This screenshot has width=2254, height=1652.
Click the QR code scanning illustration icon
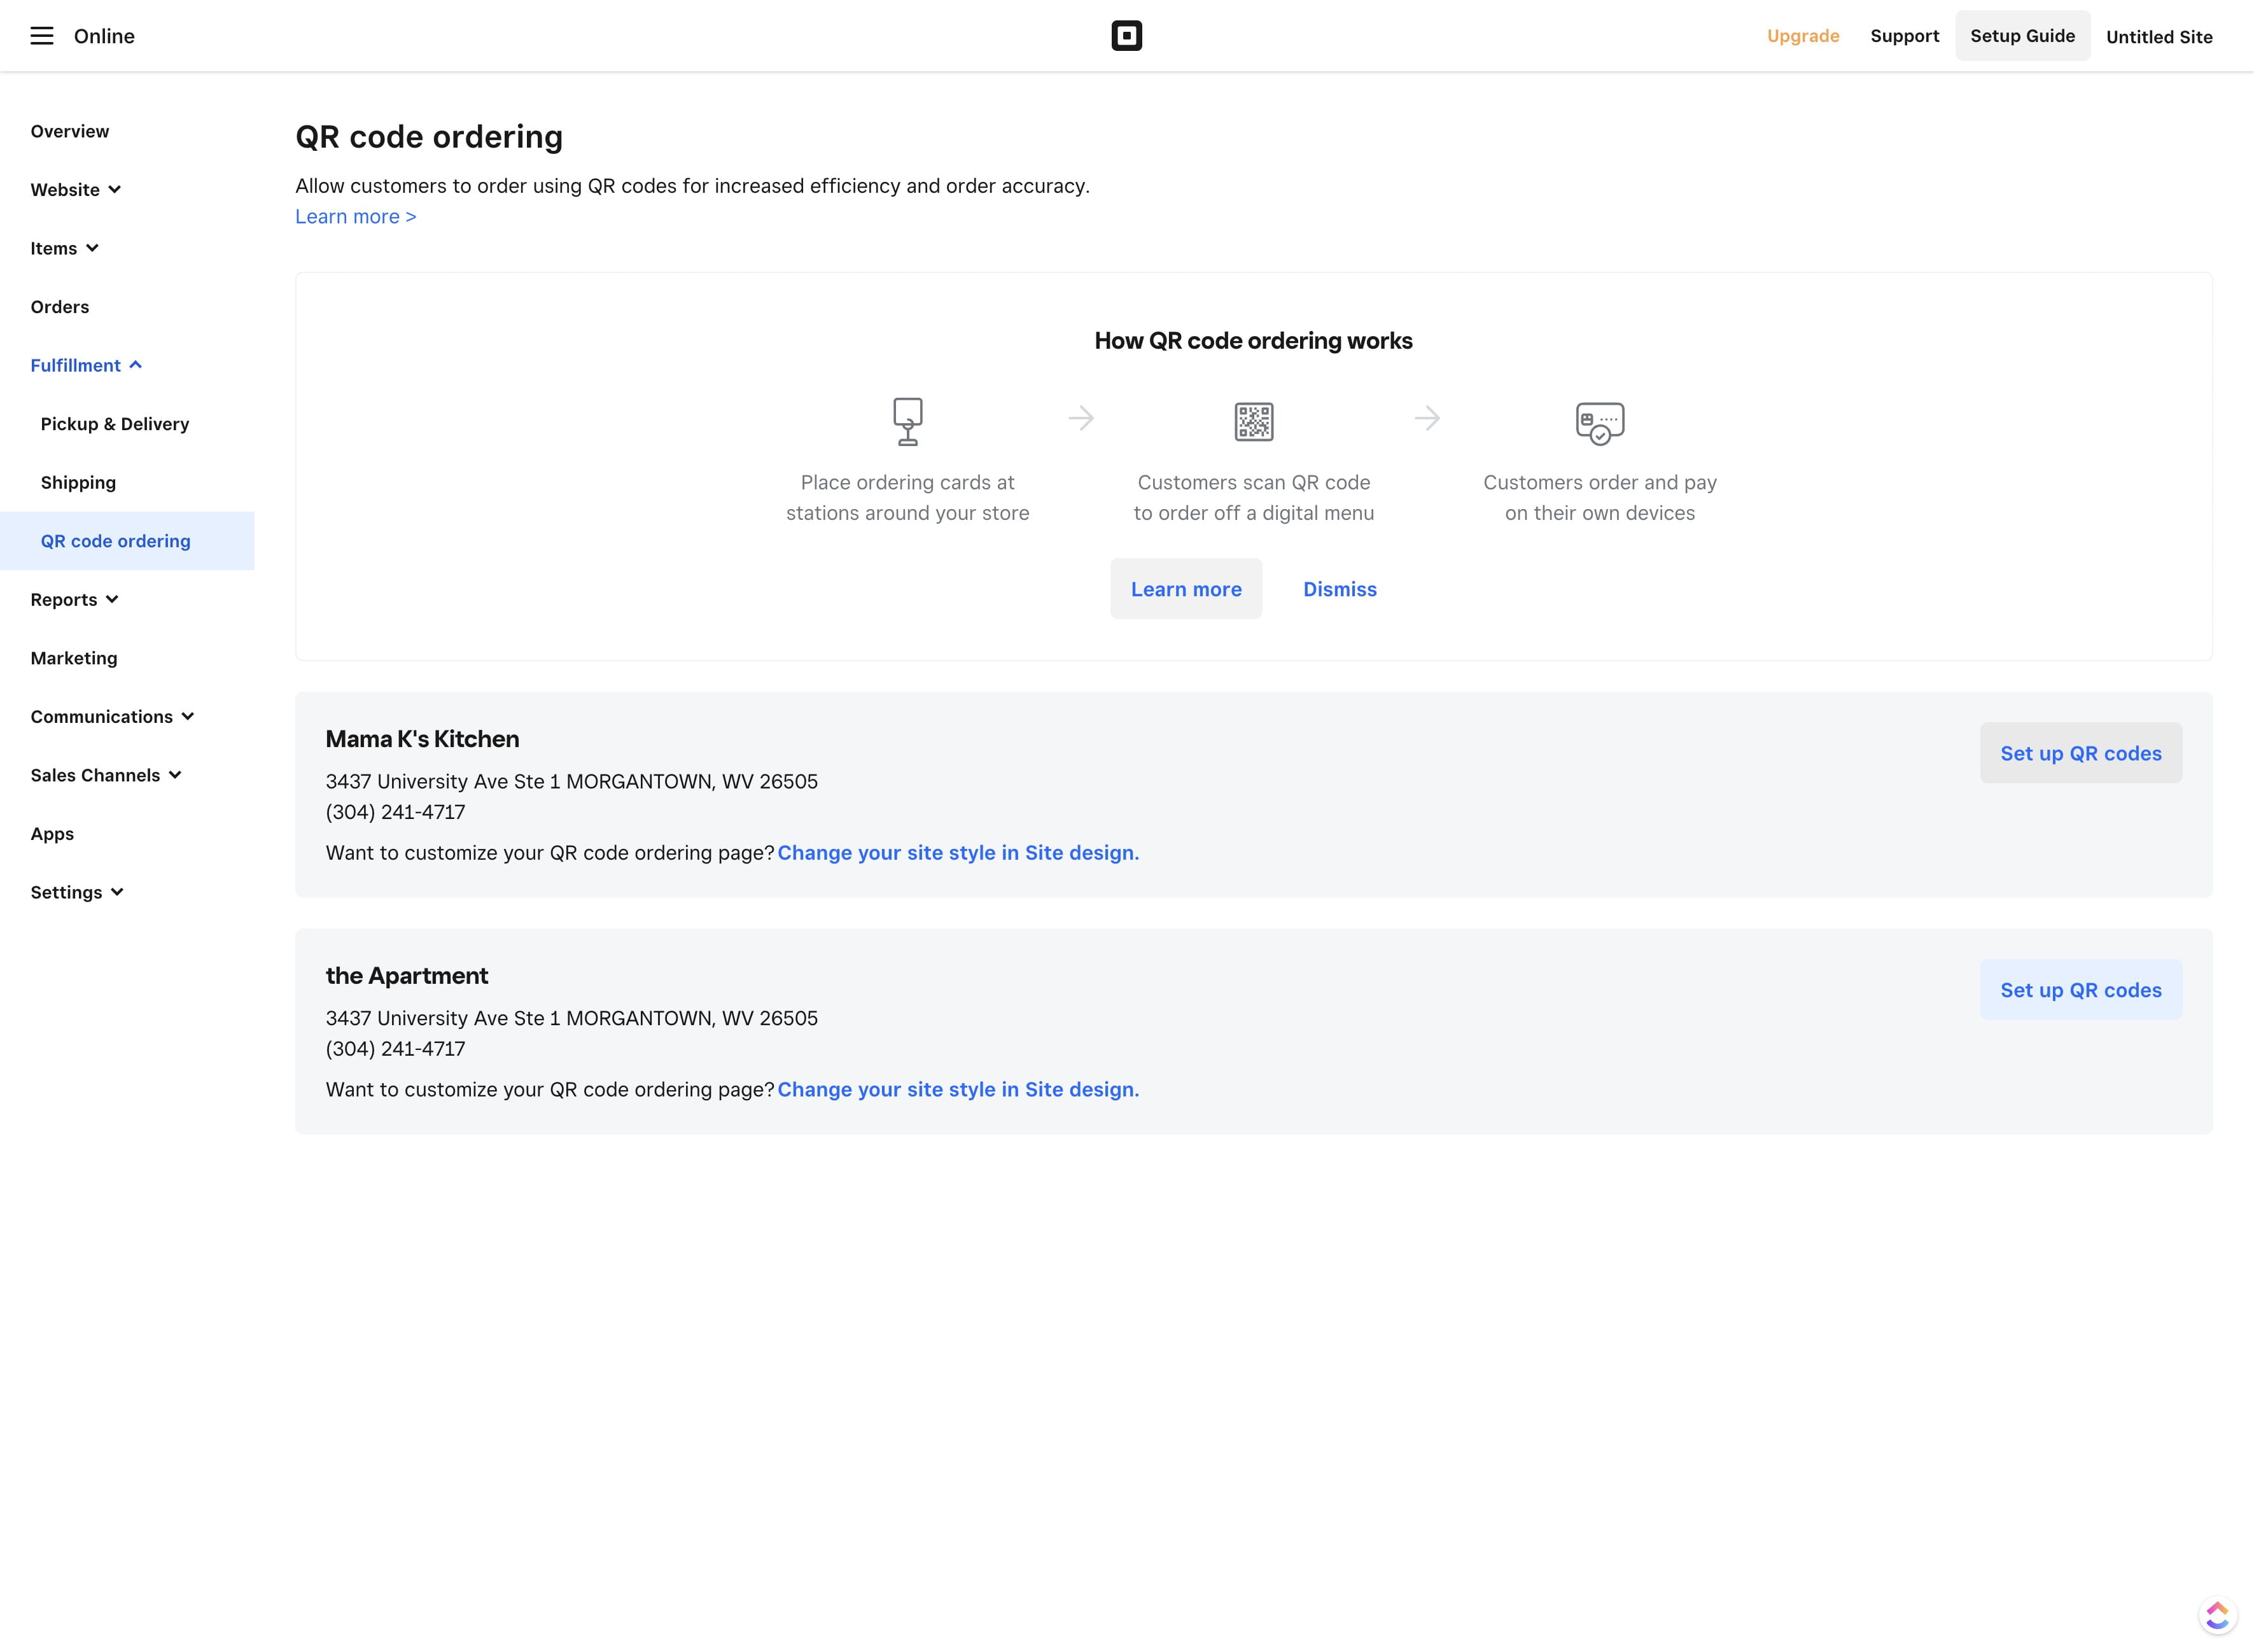1253,421
